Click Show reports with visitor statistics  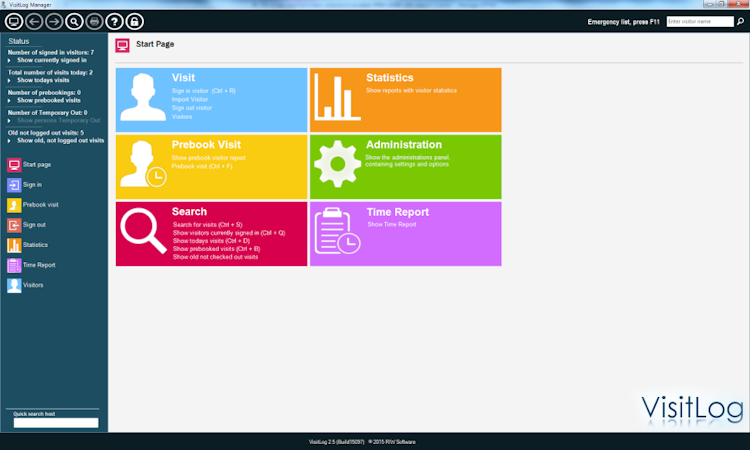click(411, 90)
